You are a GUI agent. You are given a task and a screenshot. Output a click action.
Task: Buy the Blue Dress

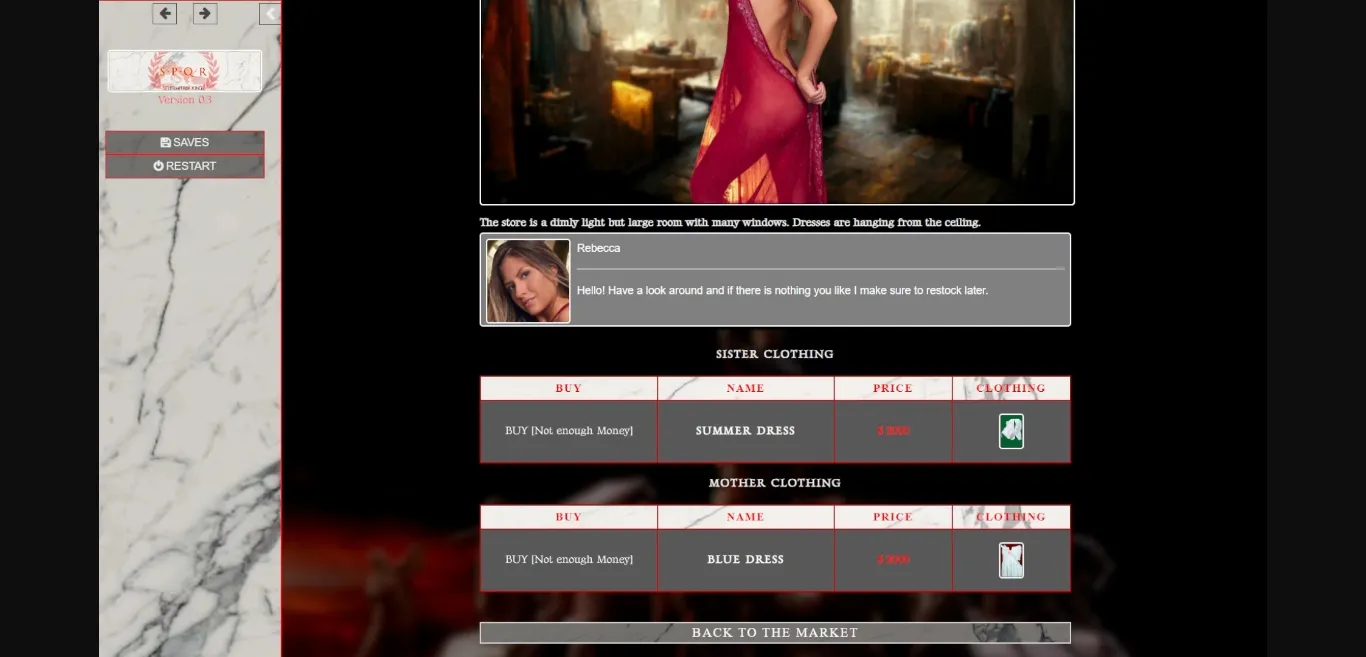568,559
